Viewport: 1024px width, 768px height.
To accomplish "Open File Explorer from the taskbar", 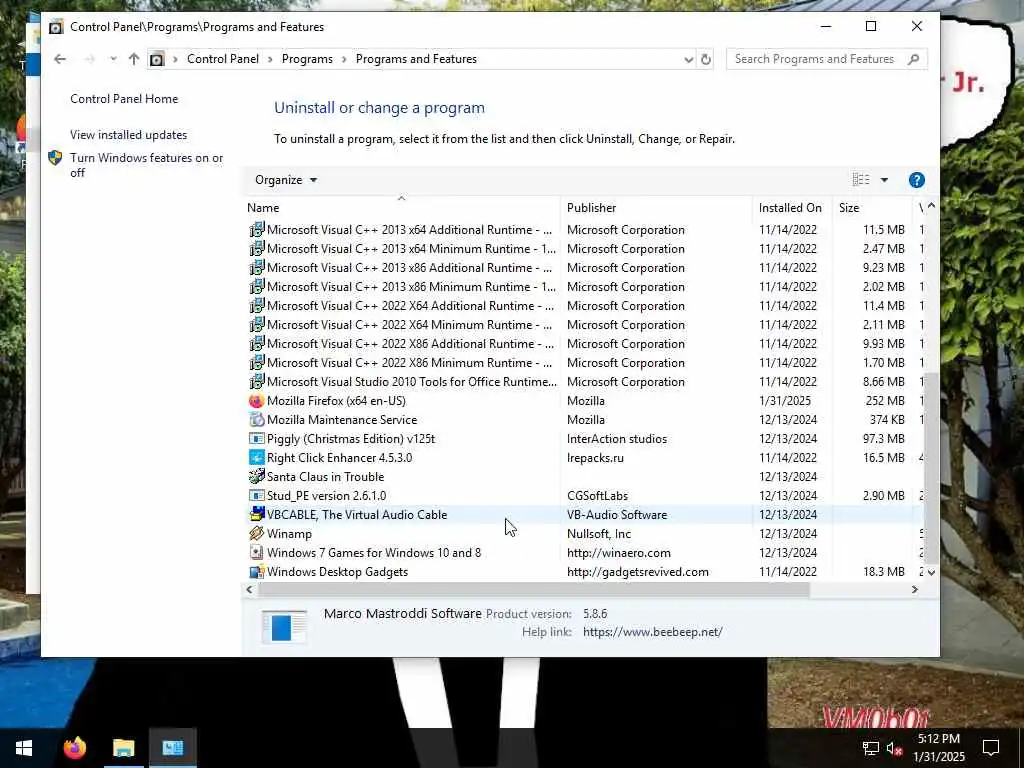I will point(123,748).
